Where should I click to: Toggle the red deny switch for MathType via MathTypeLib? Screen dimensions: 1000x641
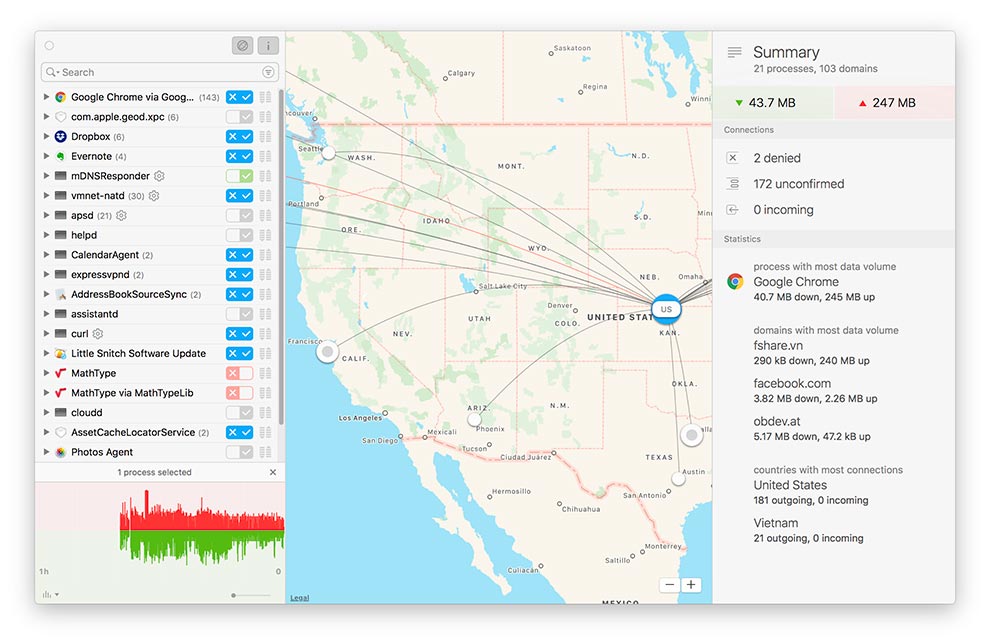[239, 393]
